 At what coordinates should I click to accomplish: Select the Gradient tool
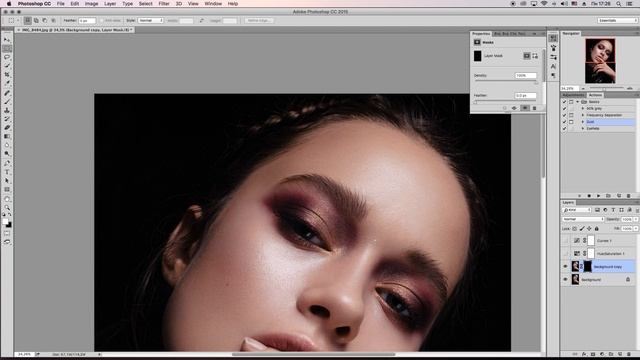7,136
